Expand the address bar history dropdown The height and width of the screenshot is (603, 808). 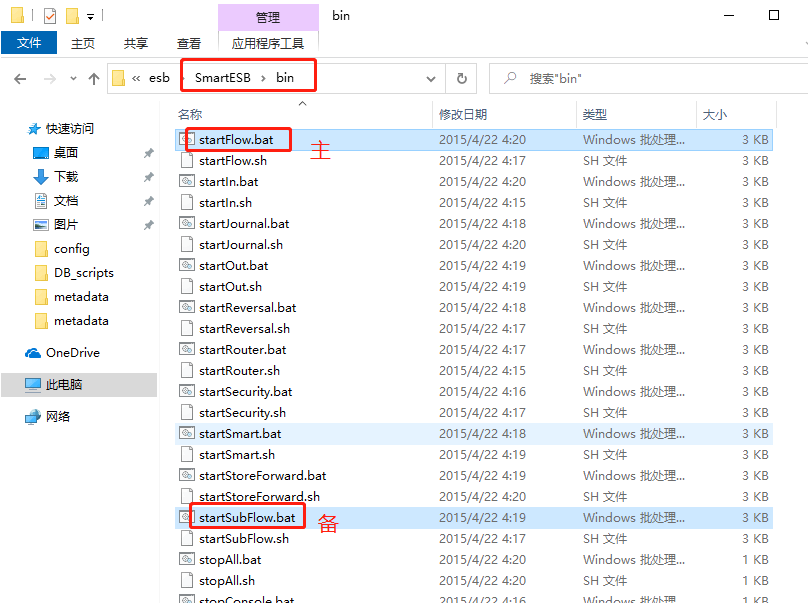[x=432, y=78]
